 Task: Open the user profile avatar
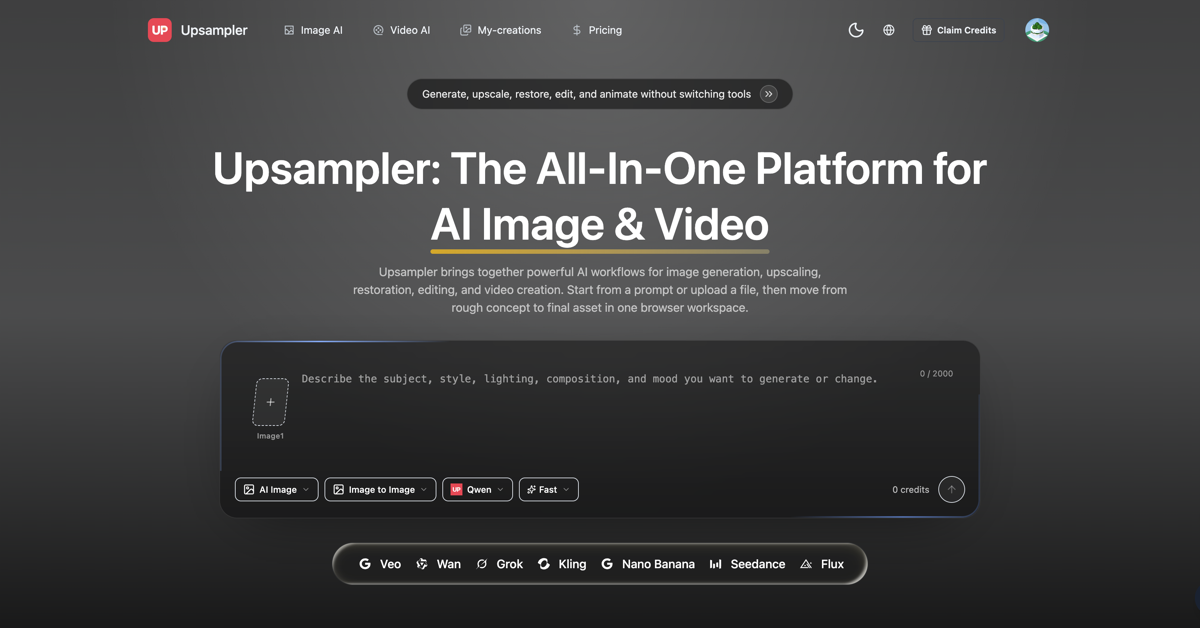point(1037,30)
